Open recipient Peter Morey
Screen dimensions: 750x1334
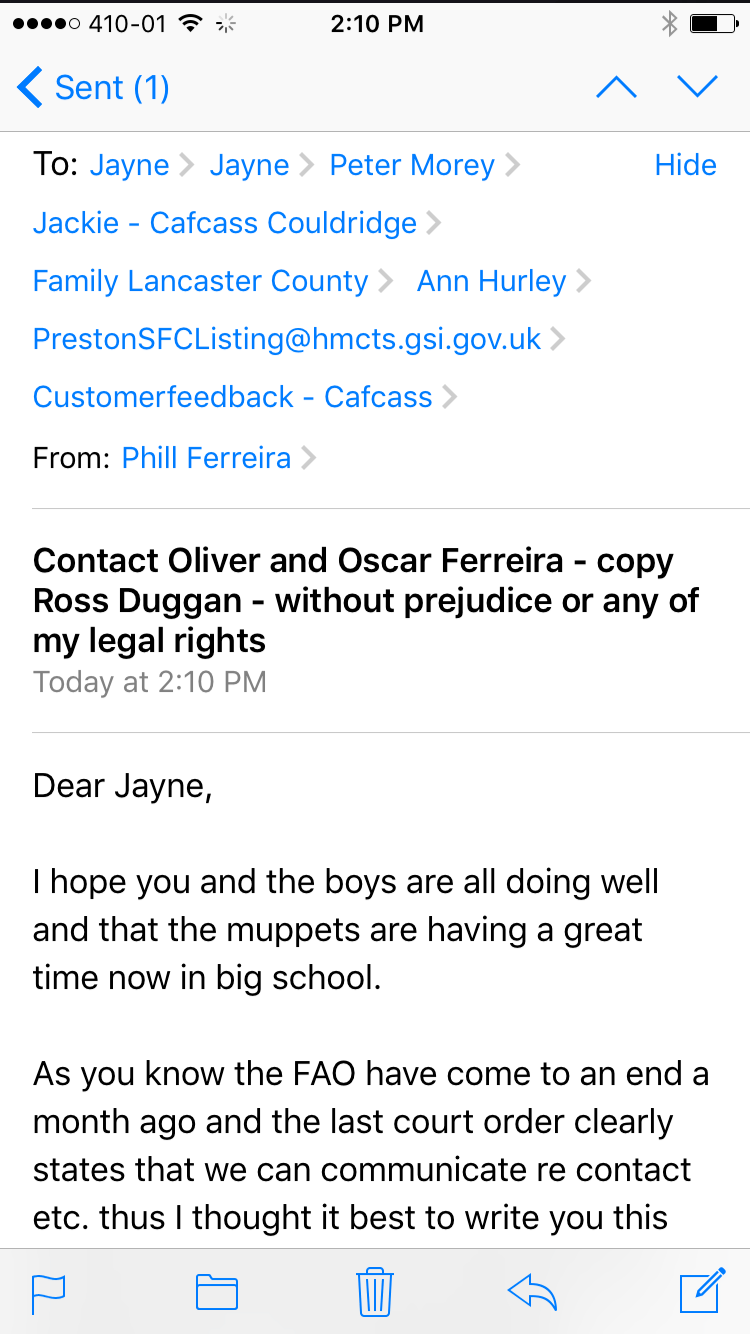(x=412, y=165)
